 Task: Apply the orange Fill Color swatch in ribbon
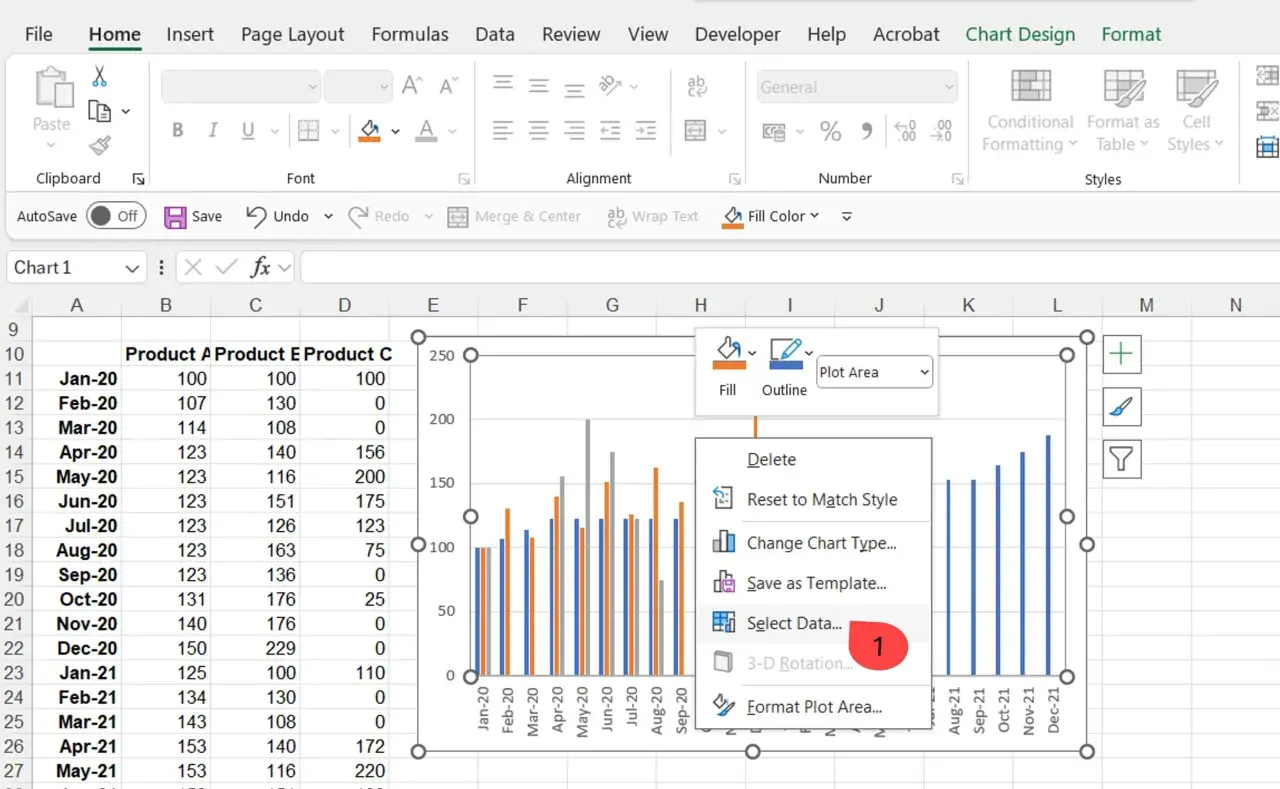pos(370,131)
